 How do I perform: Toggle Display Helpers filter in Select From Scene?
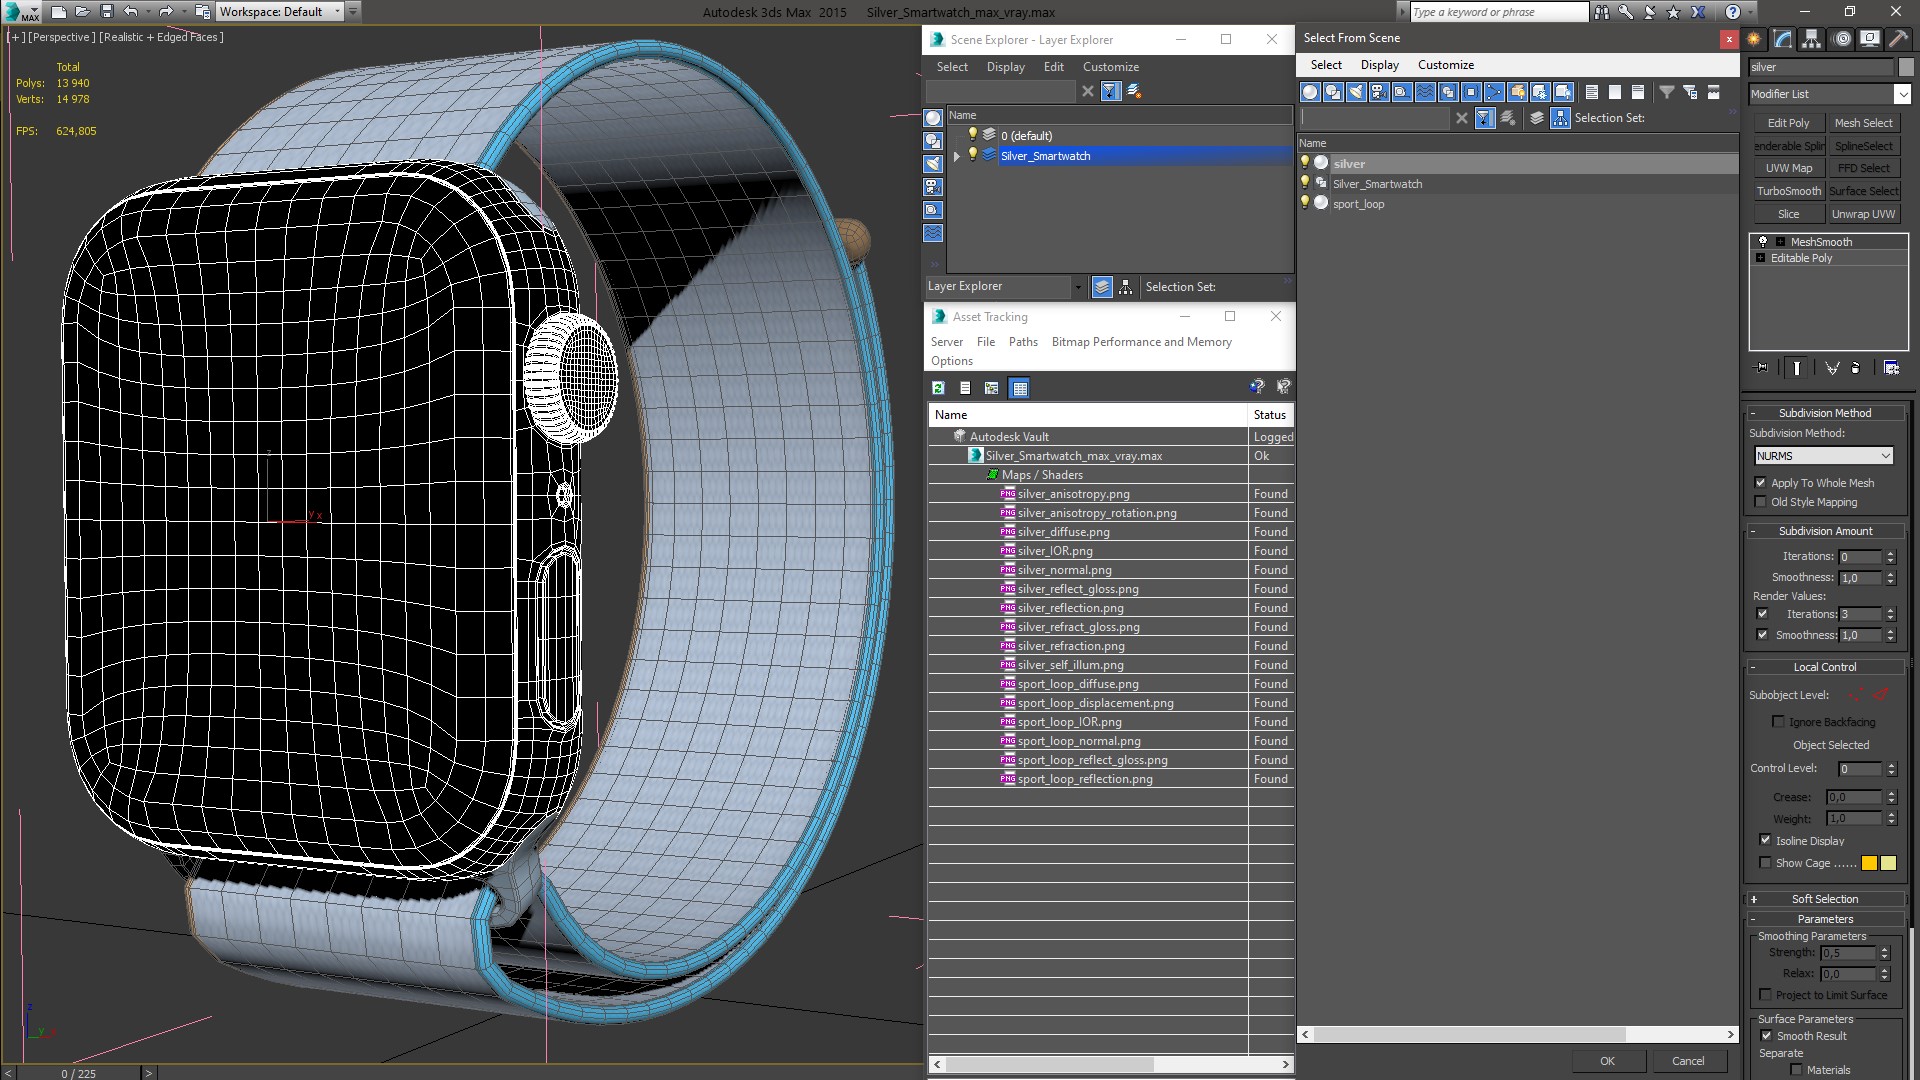[1402, 92]
